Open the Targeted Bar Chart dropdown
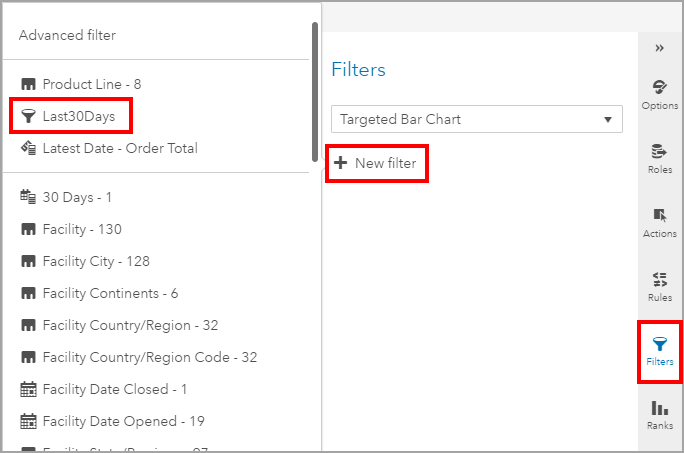This screenshot has width=684, height=453. (476, 119)
